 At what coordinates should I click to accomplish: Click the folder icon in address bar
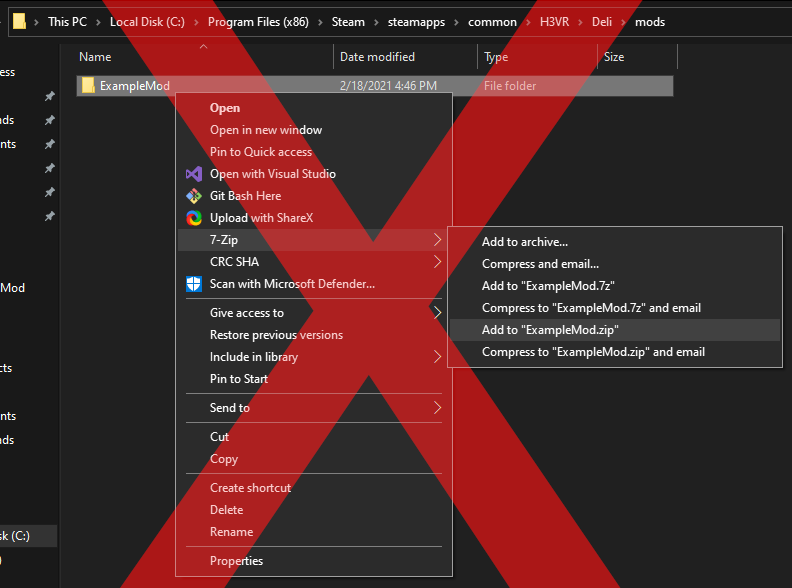tap(19, 22)
